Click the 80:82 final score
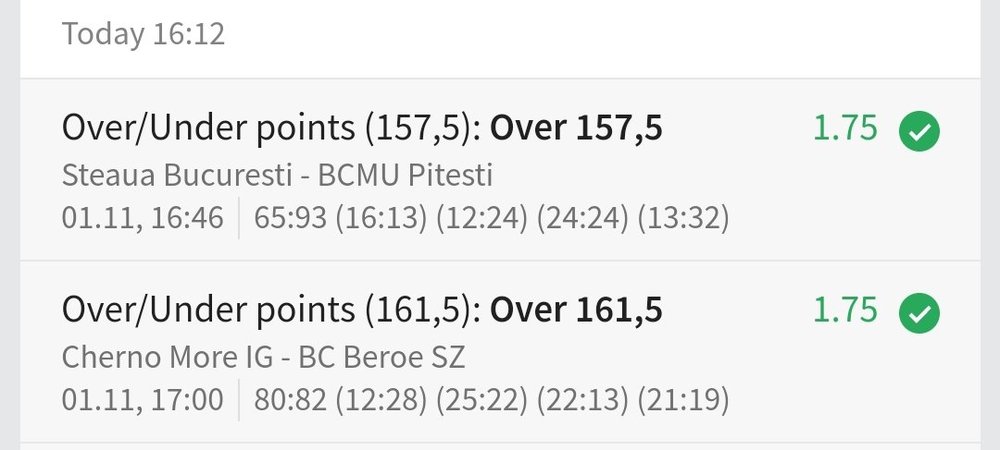The image size is (1000, 450). pos(290,400)
